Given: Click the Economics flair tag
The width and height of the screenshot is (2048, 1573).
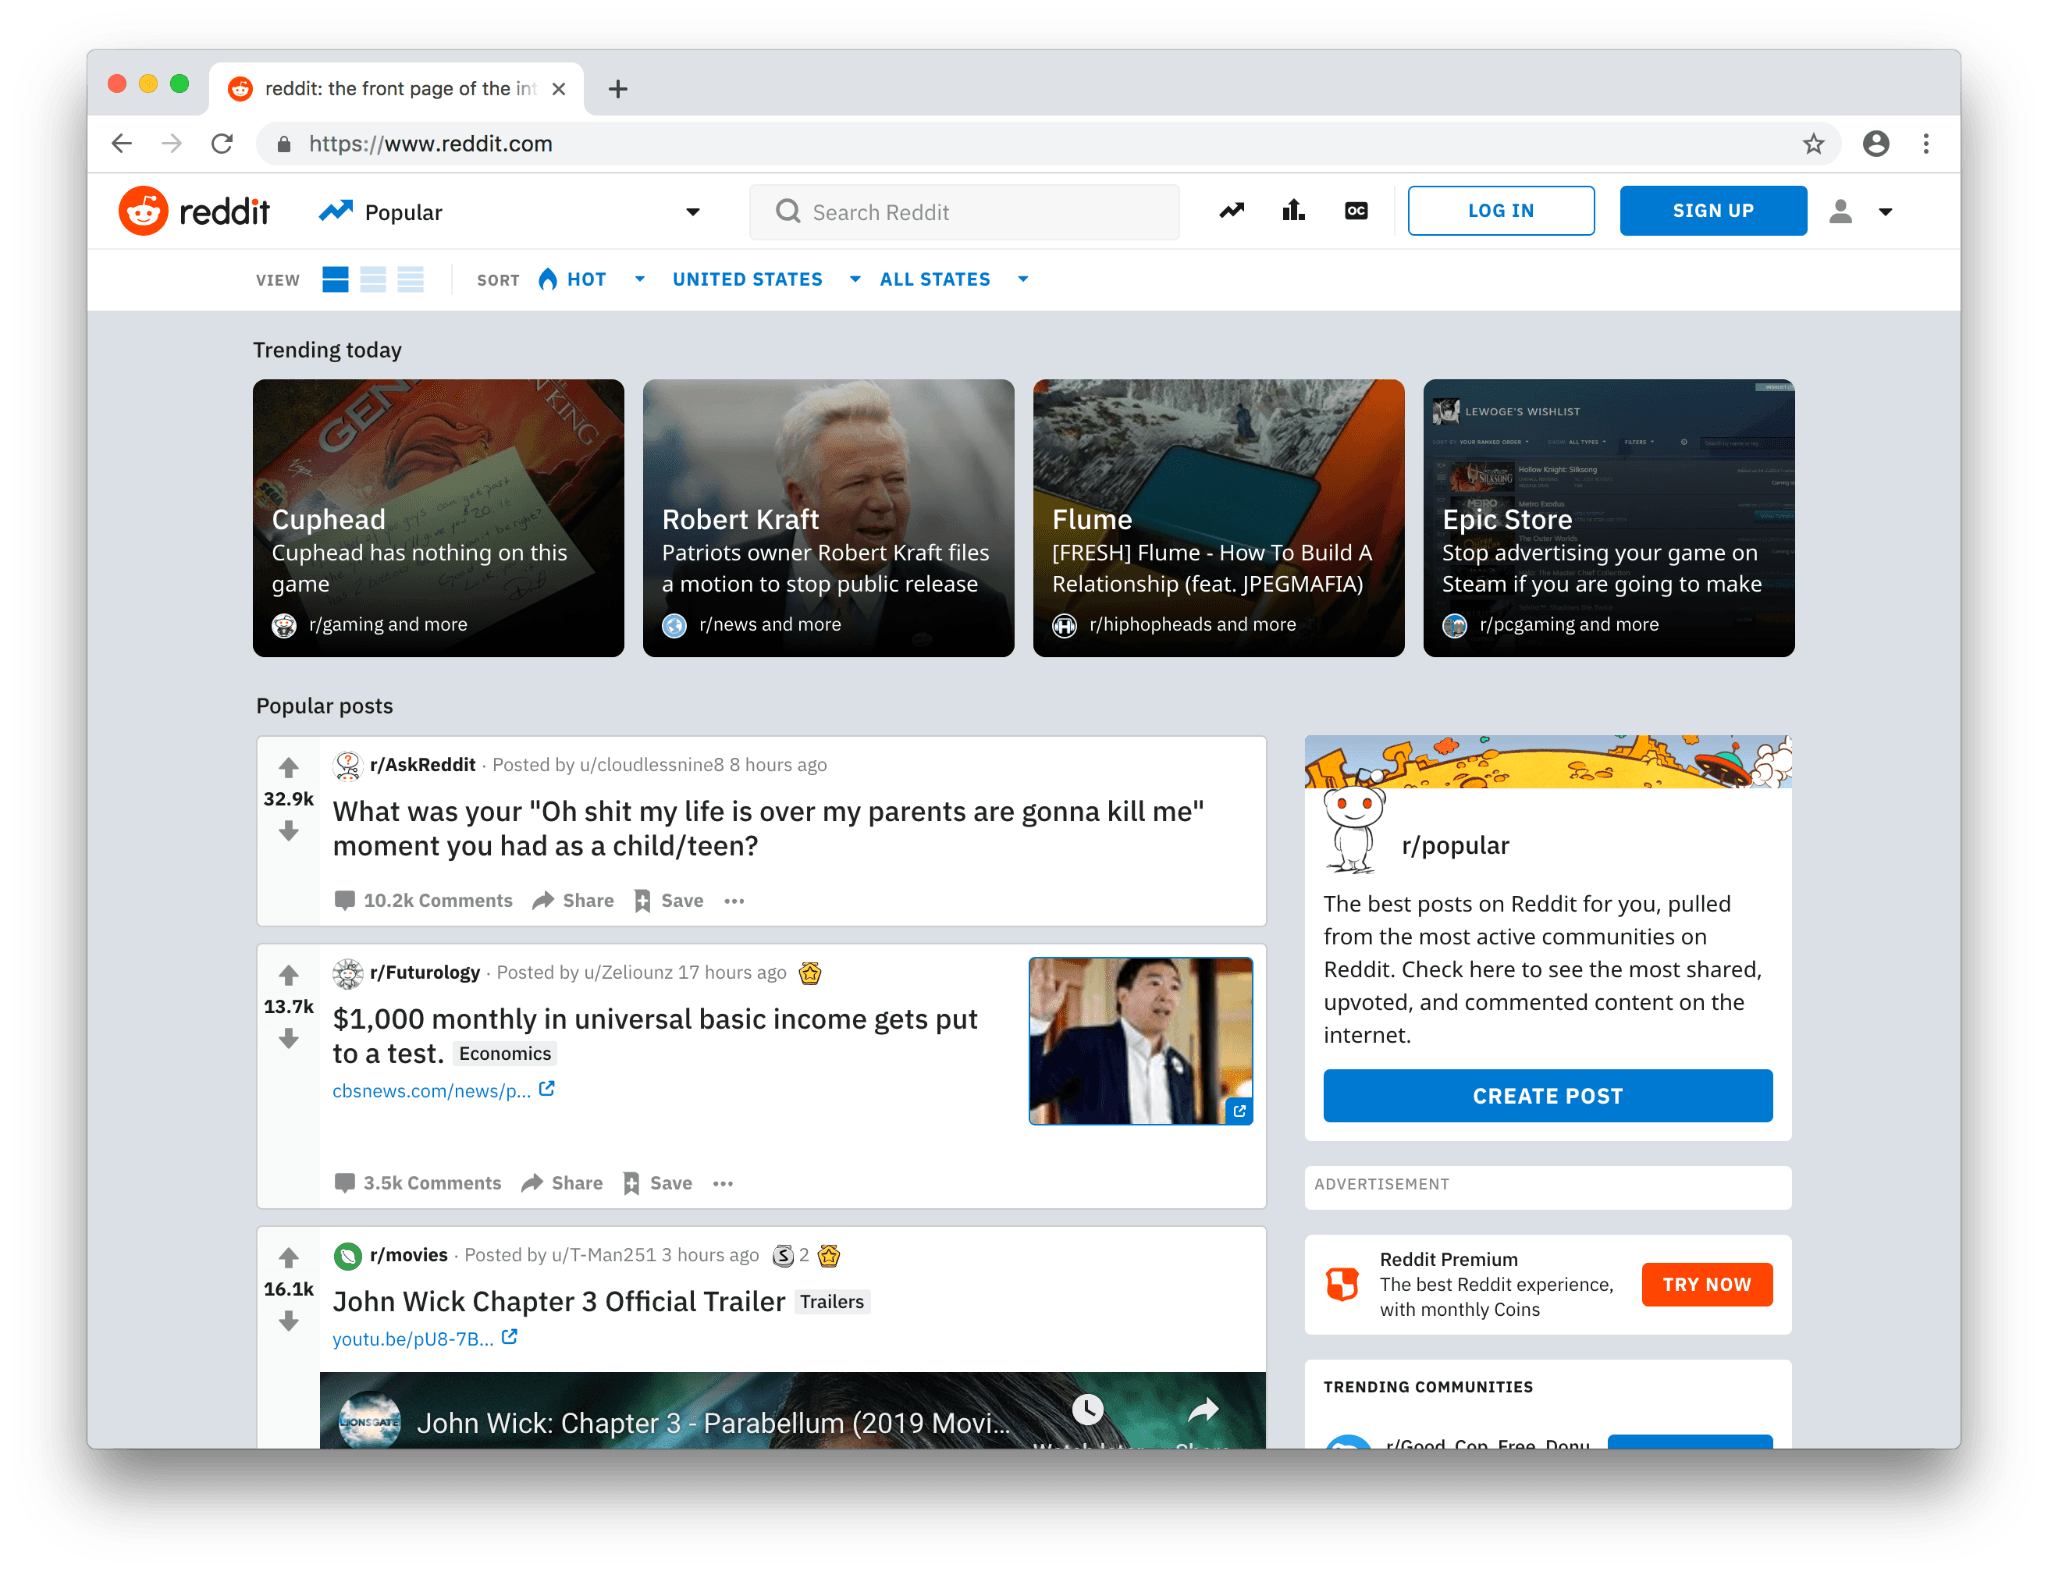Looking at the screenshot, I should point(505,1054).
